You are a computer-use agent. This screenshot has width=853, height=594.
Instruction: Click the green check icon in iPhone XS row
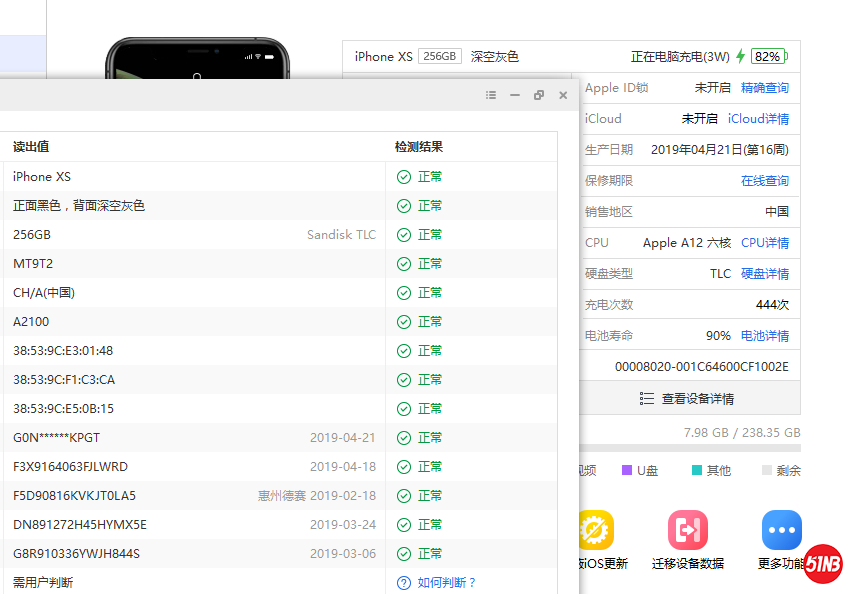pyautogui.click(x=403, y=177)
